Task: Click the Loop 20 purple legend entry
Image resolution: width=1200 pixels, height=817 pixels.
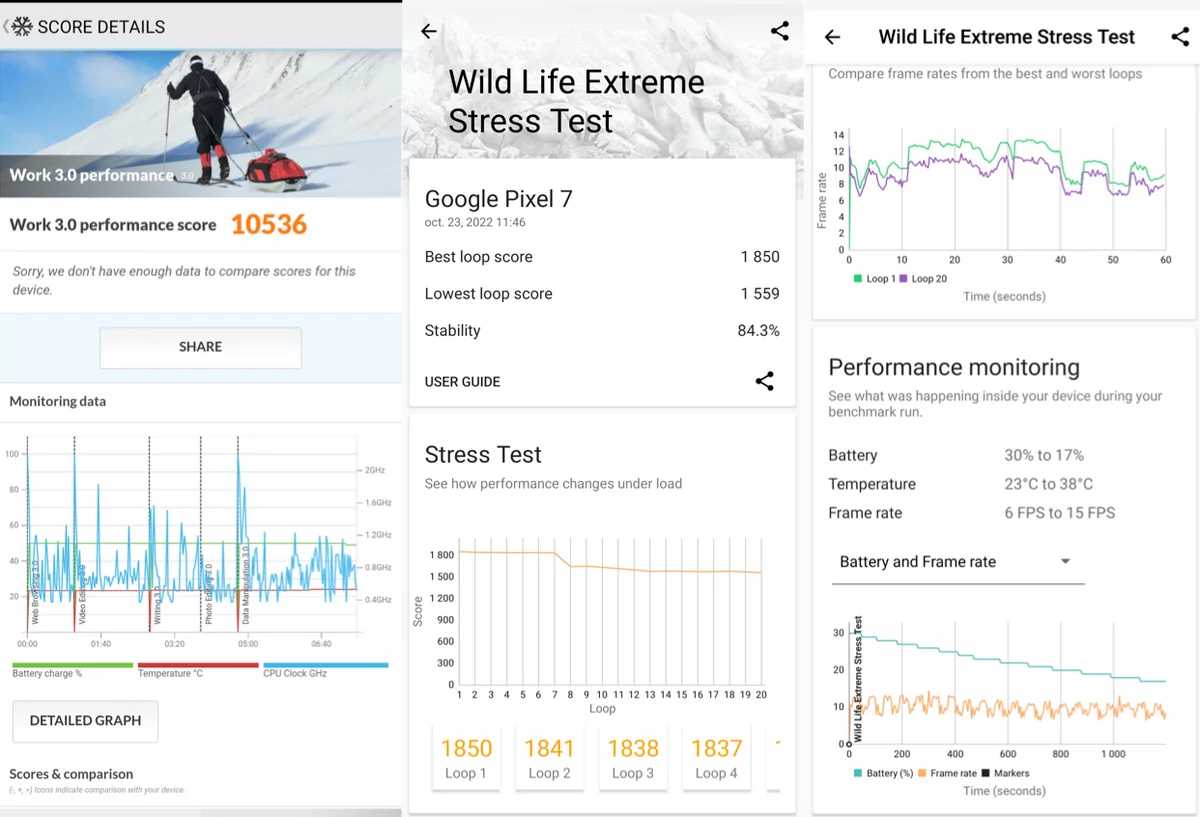Action: [922, 279]
